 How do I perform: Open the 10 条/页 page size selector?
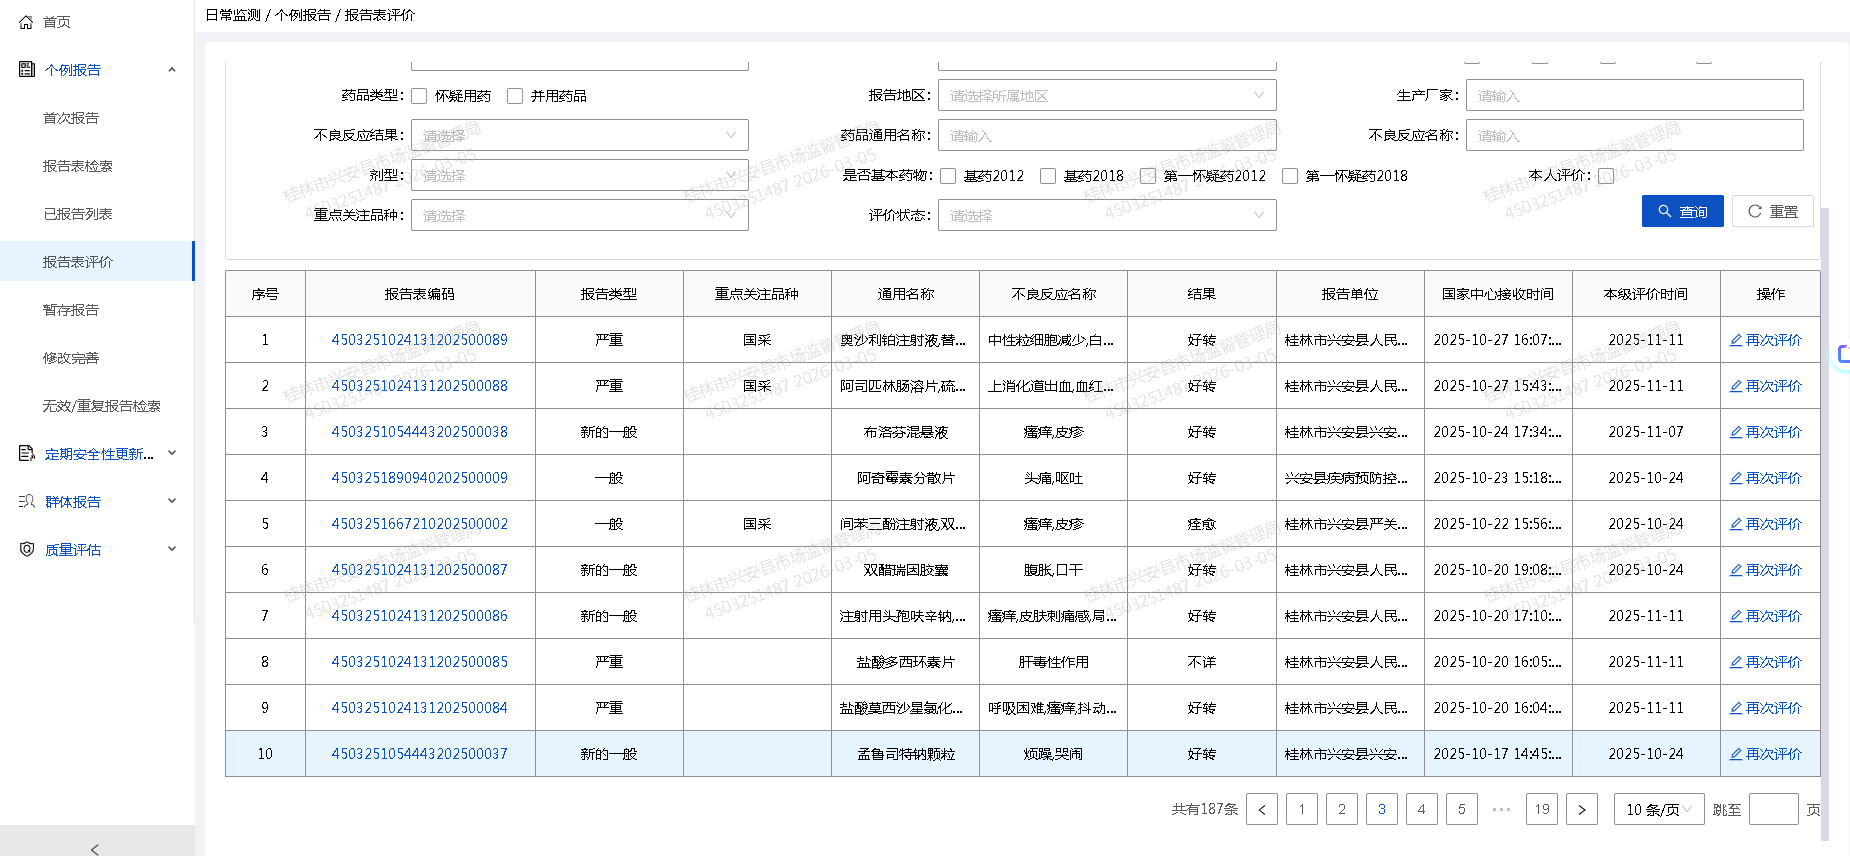[x=1658, y=809]
